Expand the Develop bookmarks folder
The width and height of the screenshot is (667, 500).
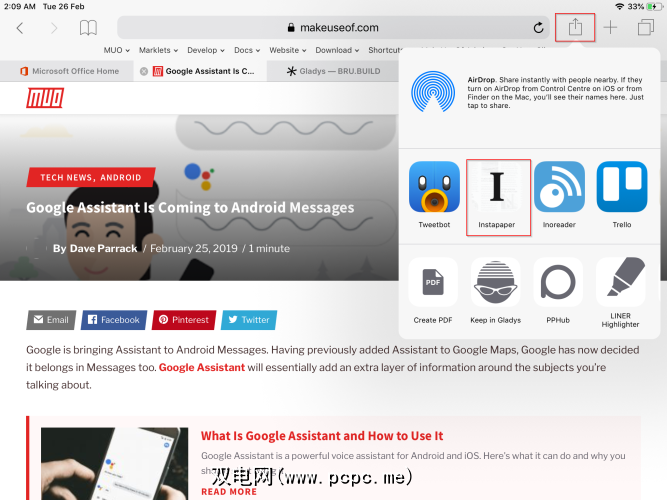tap(206, 50)
